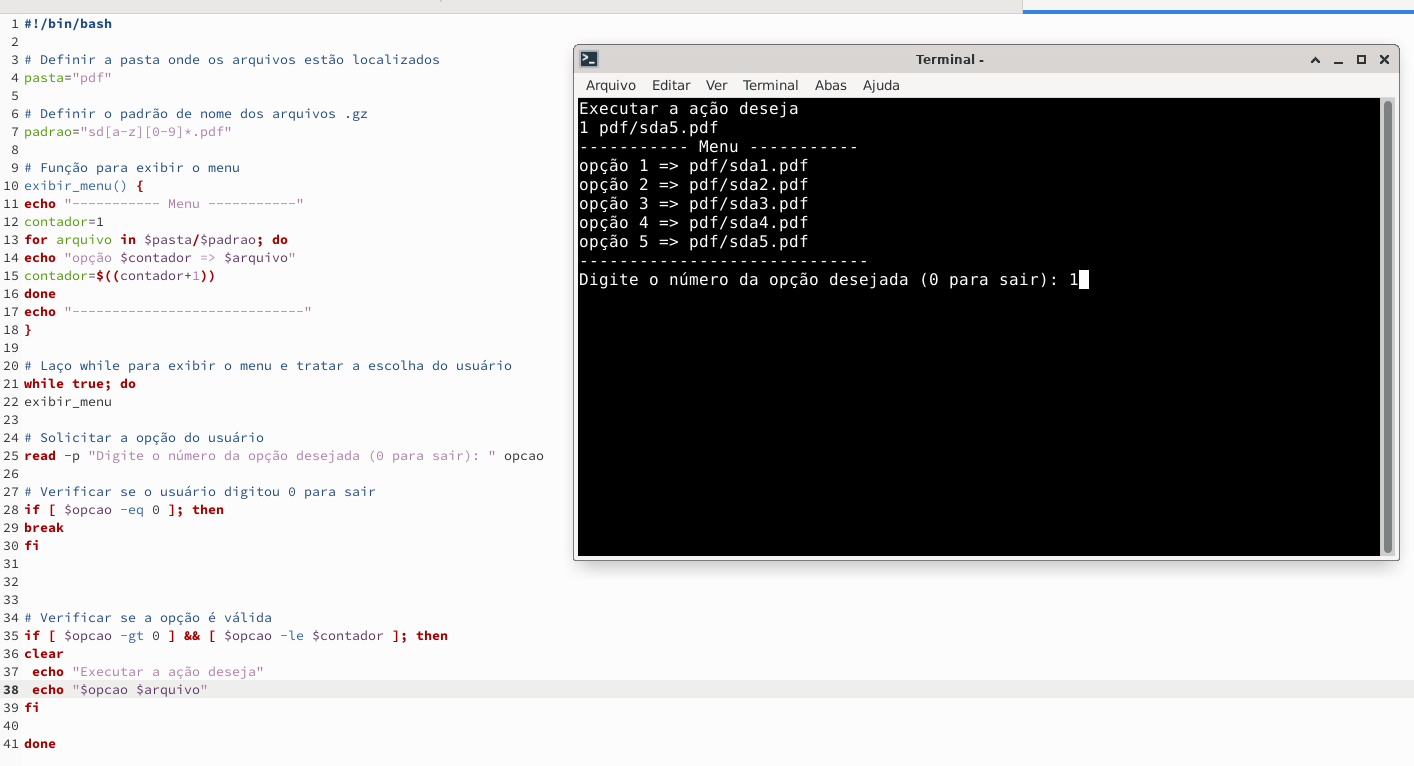
Task: Click the 'contador=1' line in editor
Action: [64, 221]
